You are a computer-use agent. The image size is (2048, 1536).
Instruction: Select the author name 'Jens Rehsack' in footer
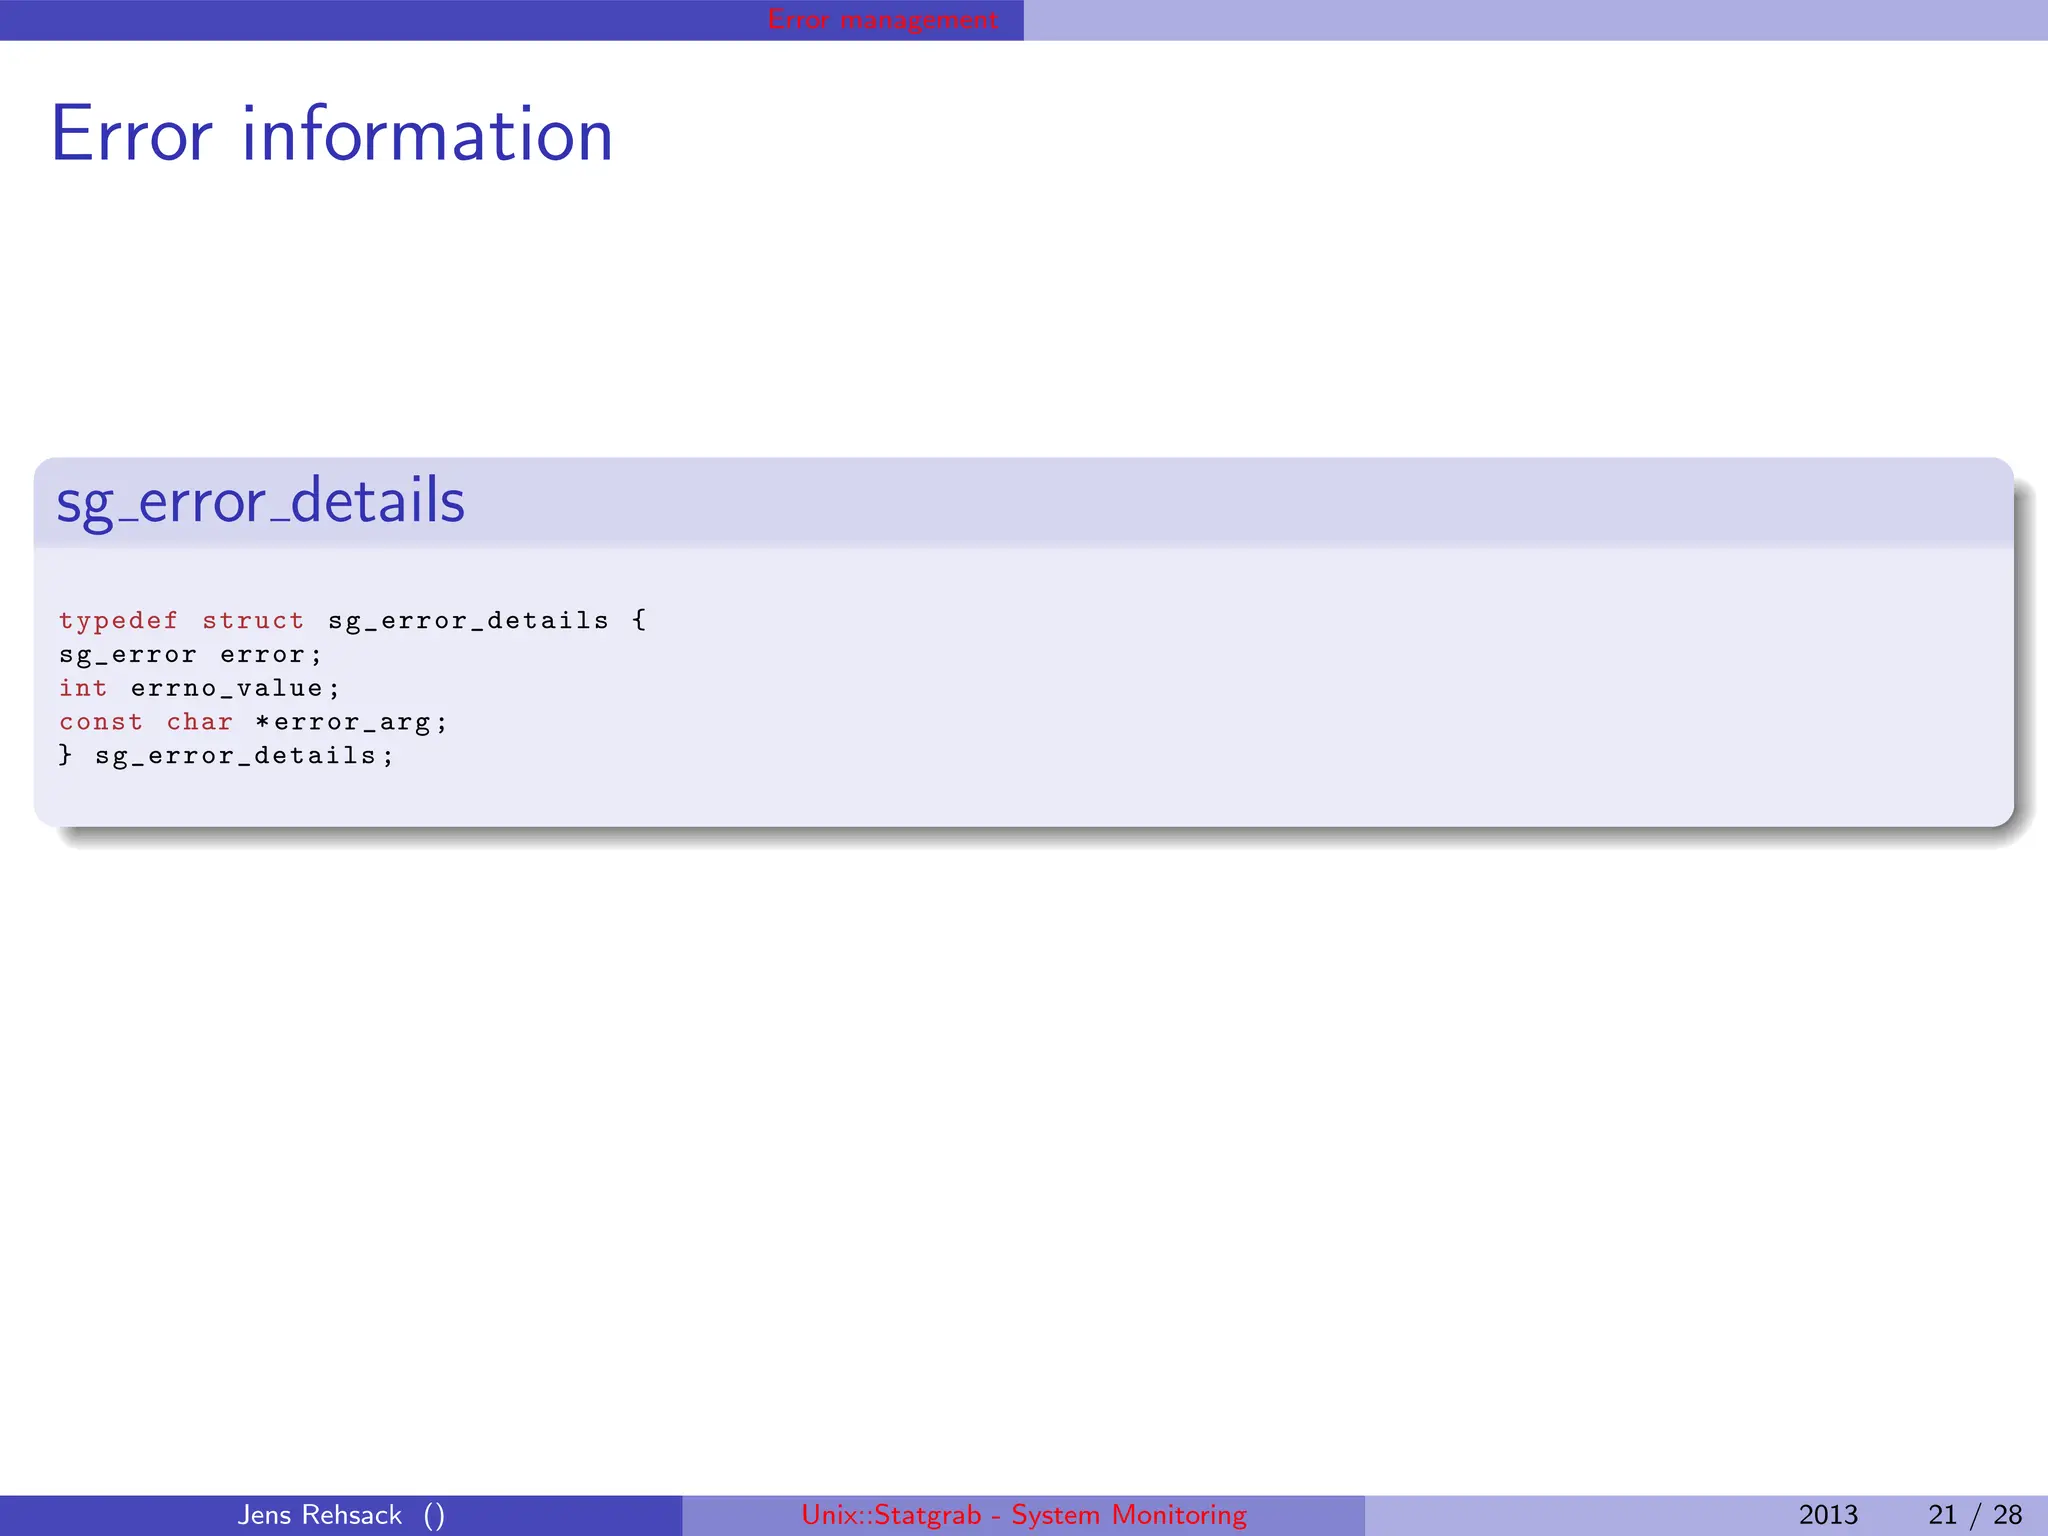(320, 1515)
